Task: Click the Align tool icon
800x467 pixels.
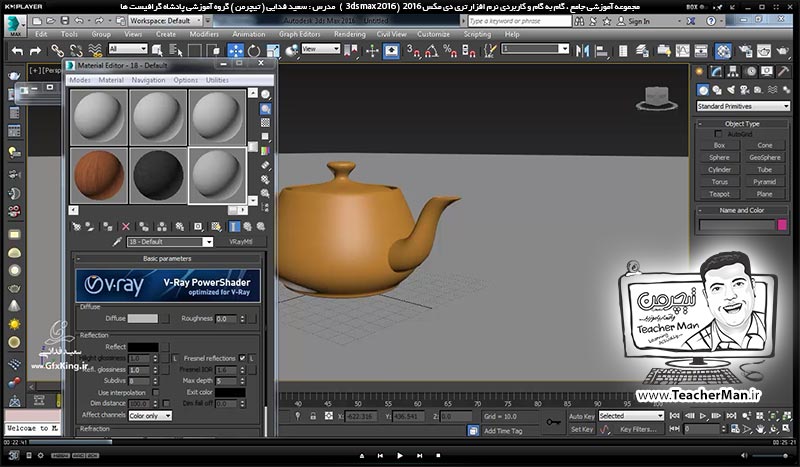Action: point(602,51)
